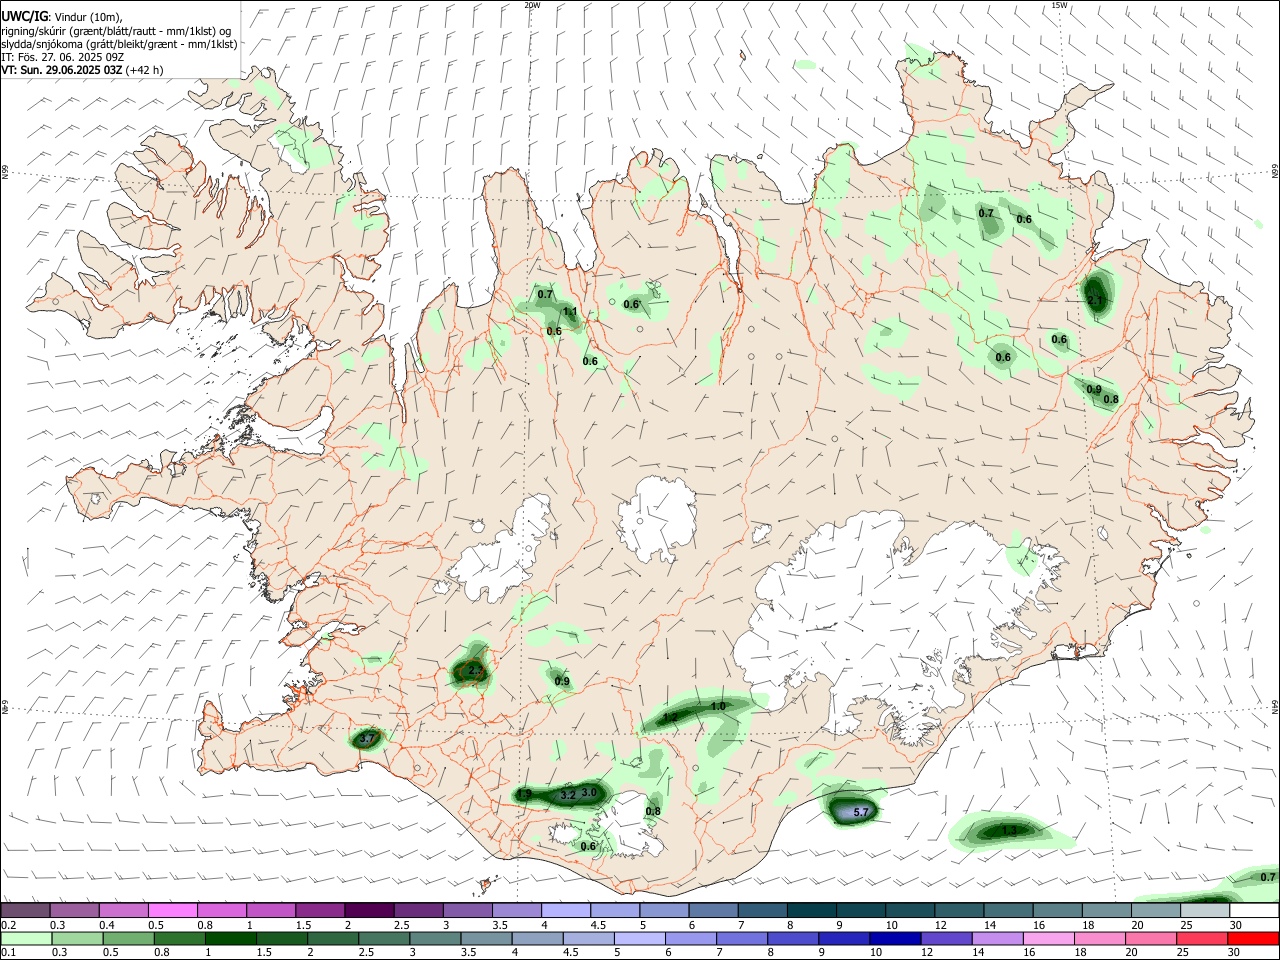Click the 'IT: Fös. 27. 06. 2025 09Z' line
Image resolution: width=1280 pixels, height=960 pixels.
point(63,57)
